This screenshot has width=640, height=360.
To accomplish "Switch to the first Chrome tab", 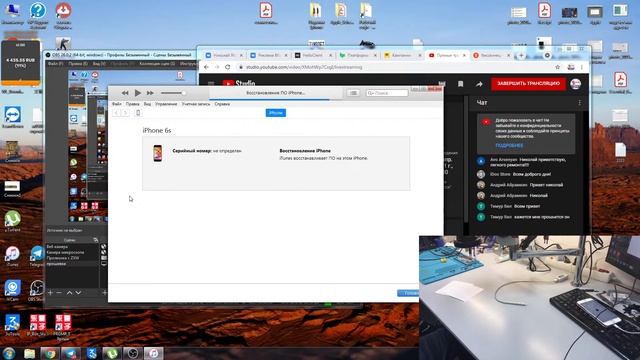I will (x=223, y=55).
